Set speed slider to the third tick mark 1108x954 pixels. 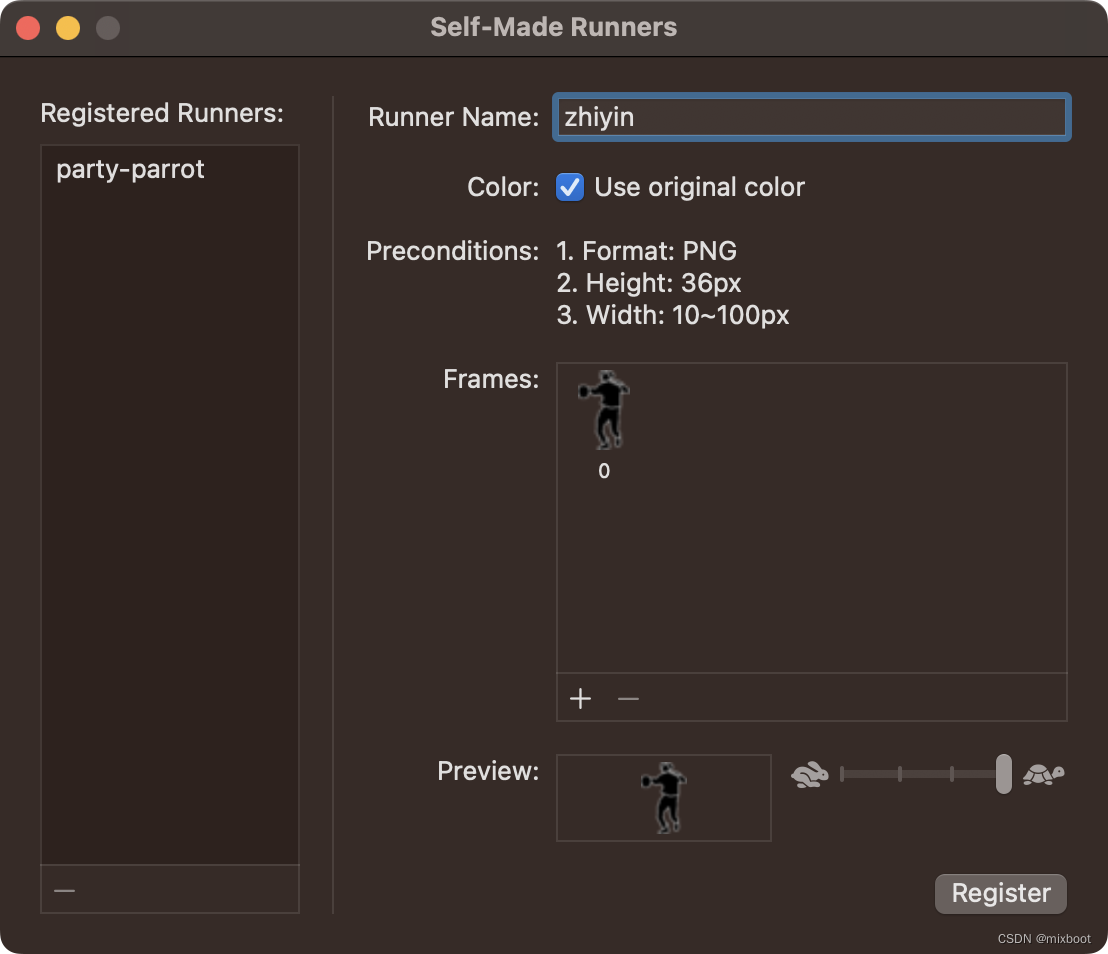(x=952, y=774)
